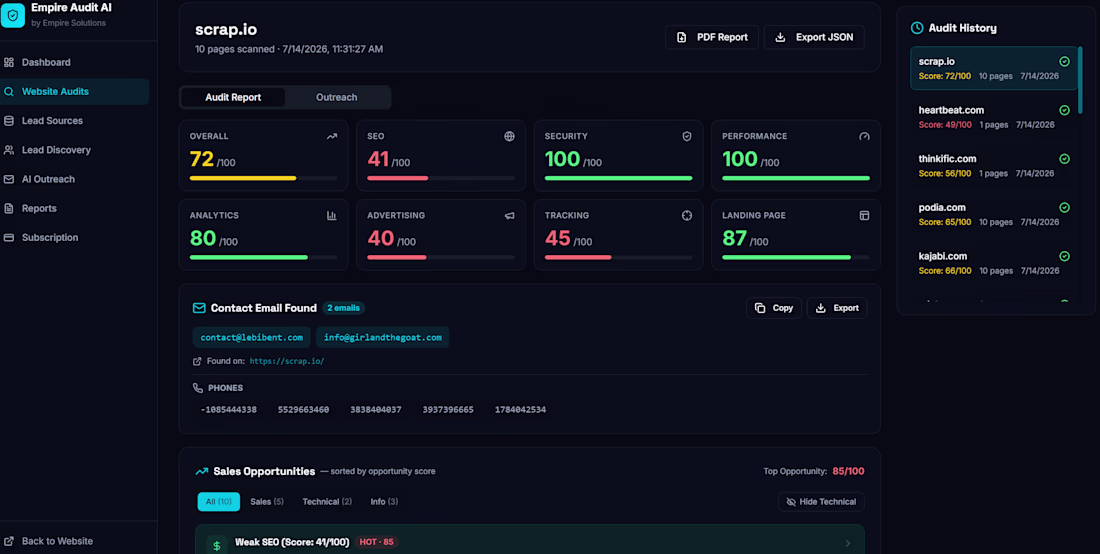Screen dimensions: 1100x554
Task: Click Export JSON button
Action: 814,37
